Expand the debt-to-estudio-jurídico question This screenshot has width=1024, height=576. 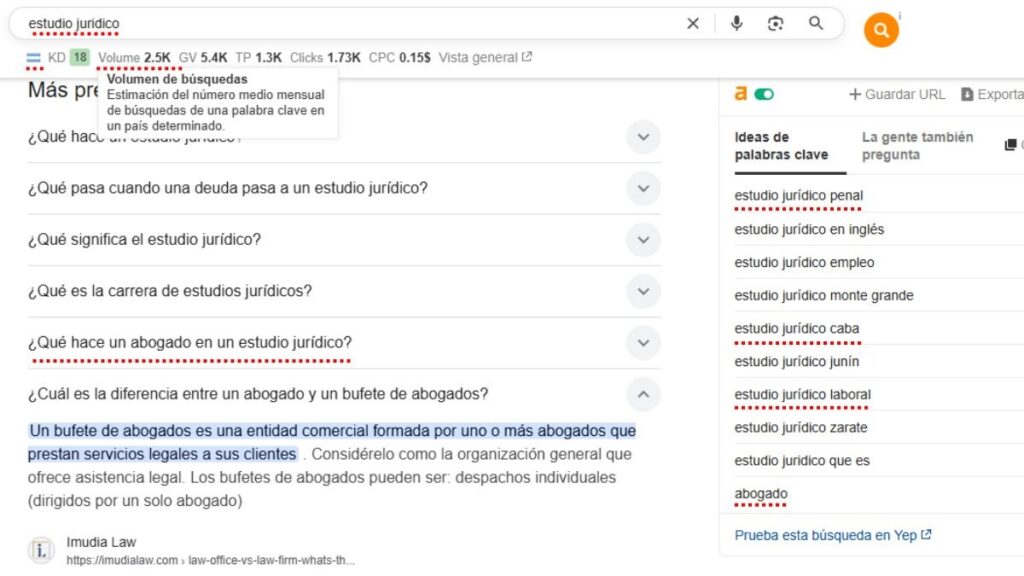tap(643, 188)
